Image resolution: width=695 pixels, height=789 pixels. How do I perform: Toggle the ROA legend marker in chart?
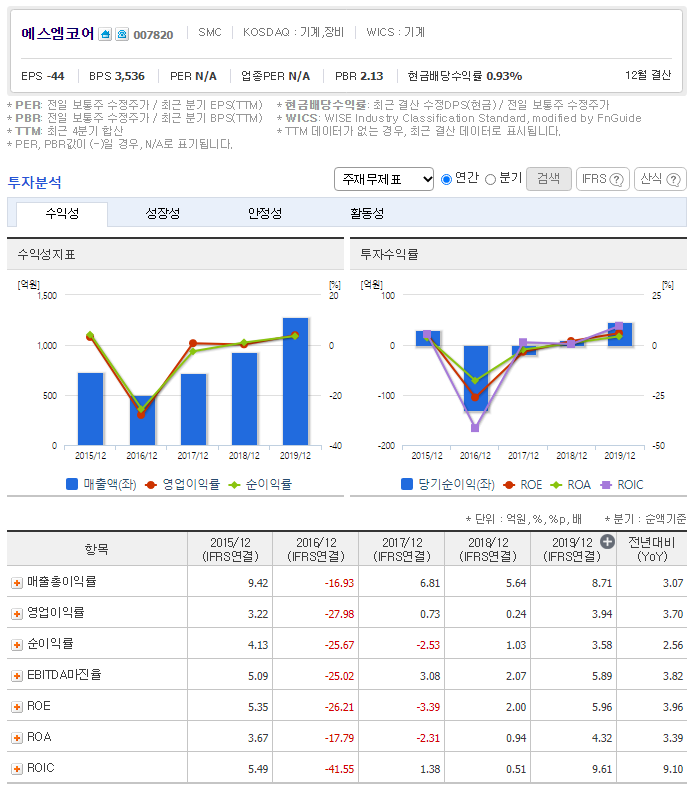point(556,485)
